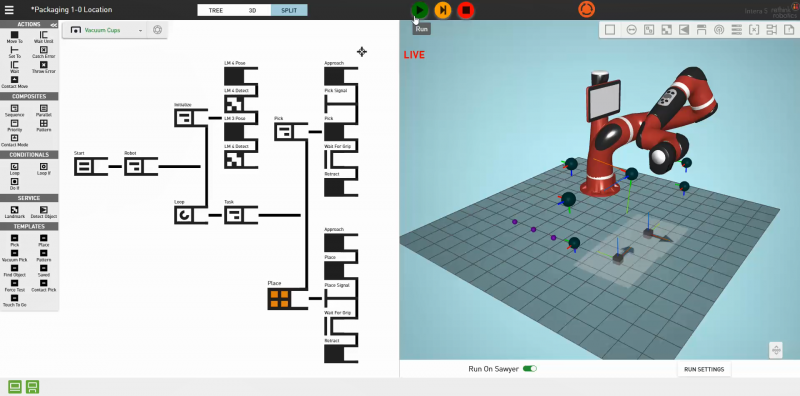Click the red Stop button
This screenshot has width=800, height=396.
[466, 10]
